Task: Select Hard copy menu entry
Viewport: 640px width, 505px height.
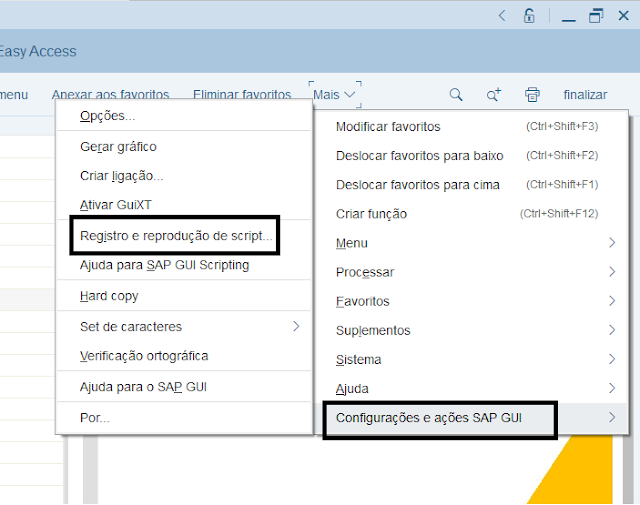Action: coord(184,296)
